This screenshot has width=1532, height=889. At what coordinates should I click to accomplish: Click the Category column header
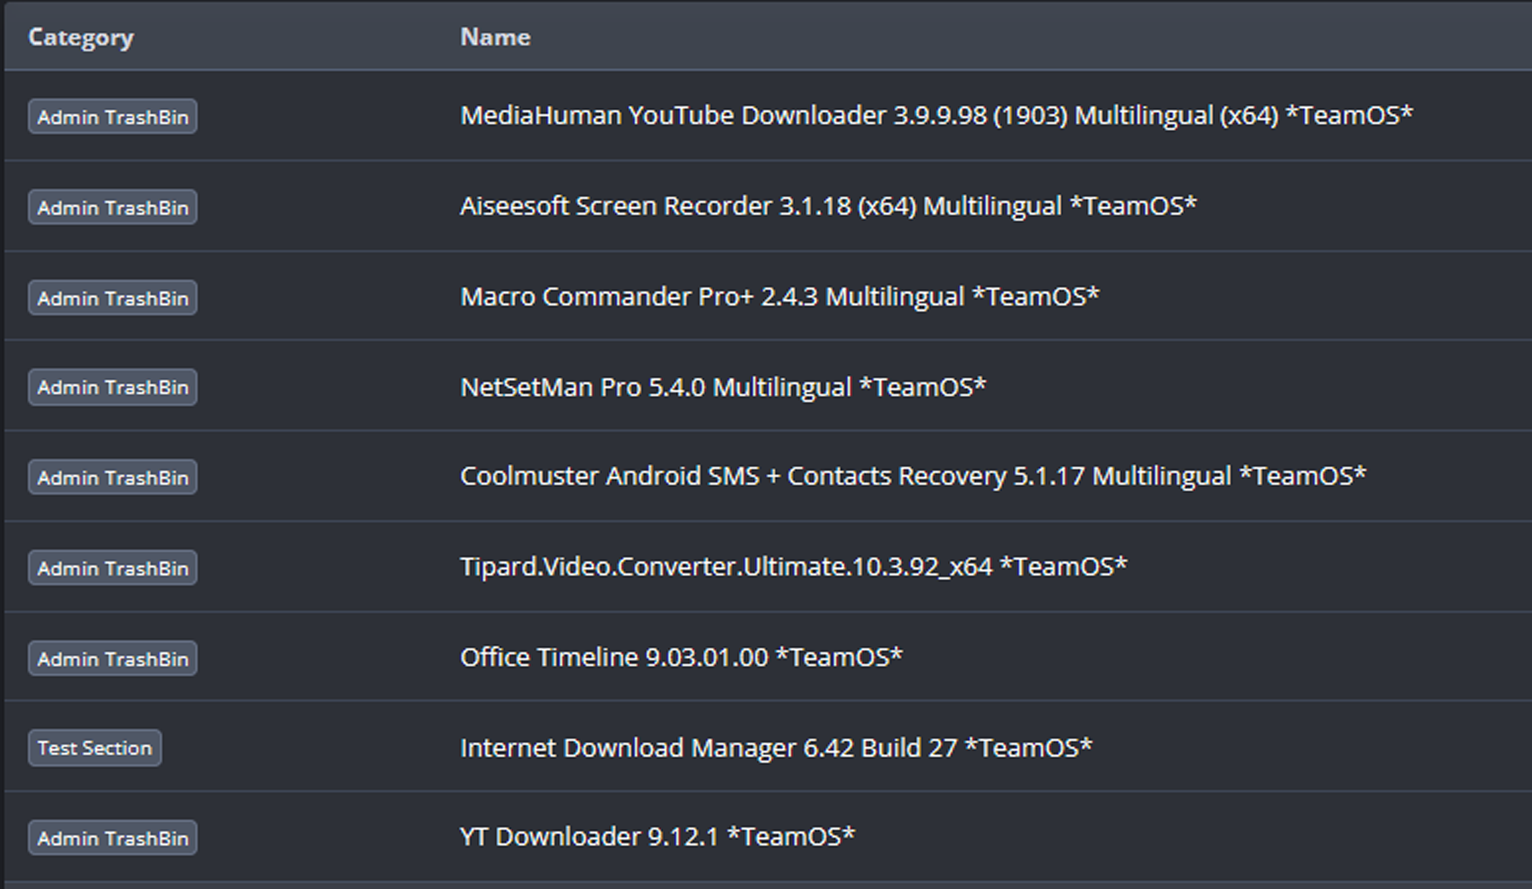pos(81,37)
